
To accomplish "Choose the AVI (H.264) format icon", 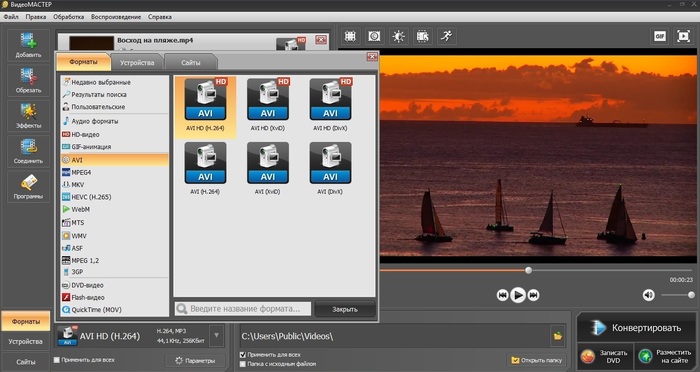I will pos(205,163).
